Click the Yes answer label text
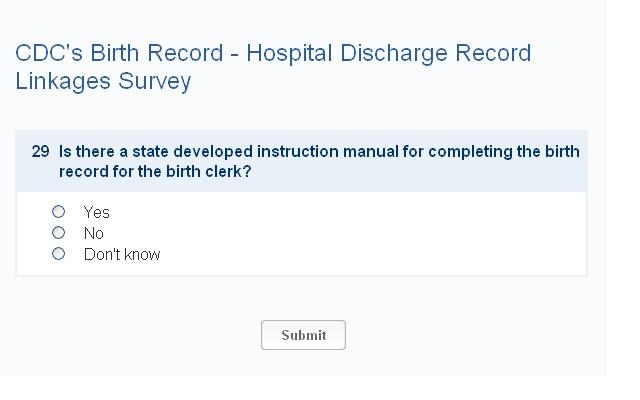The image size is (640, 400). (x=97, y=212)
